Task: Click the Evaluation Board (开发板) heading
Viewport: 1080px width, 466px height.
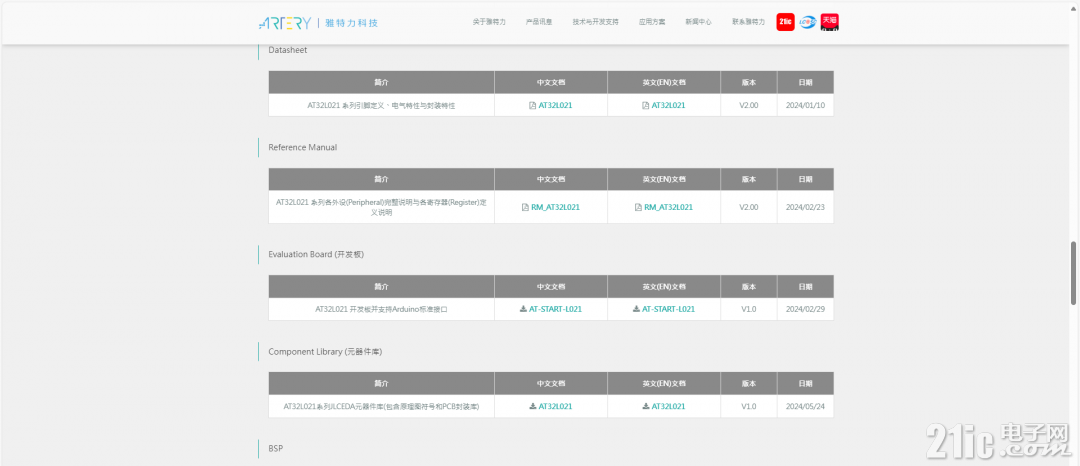Action: click(316, 254)
